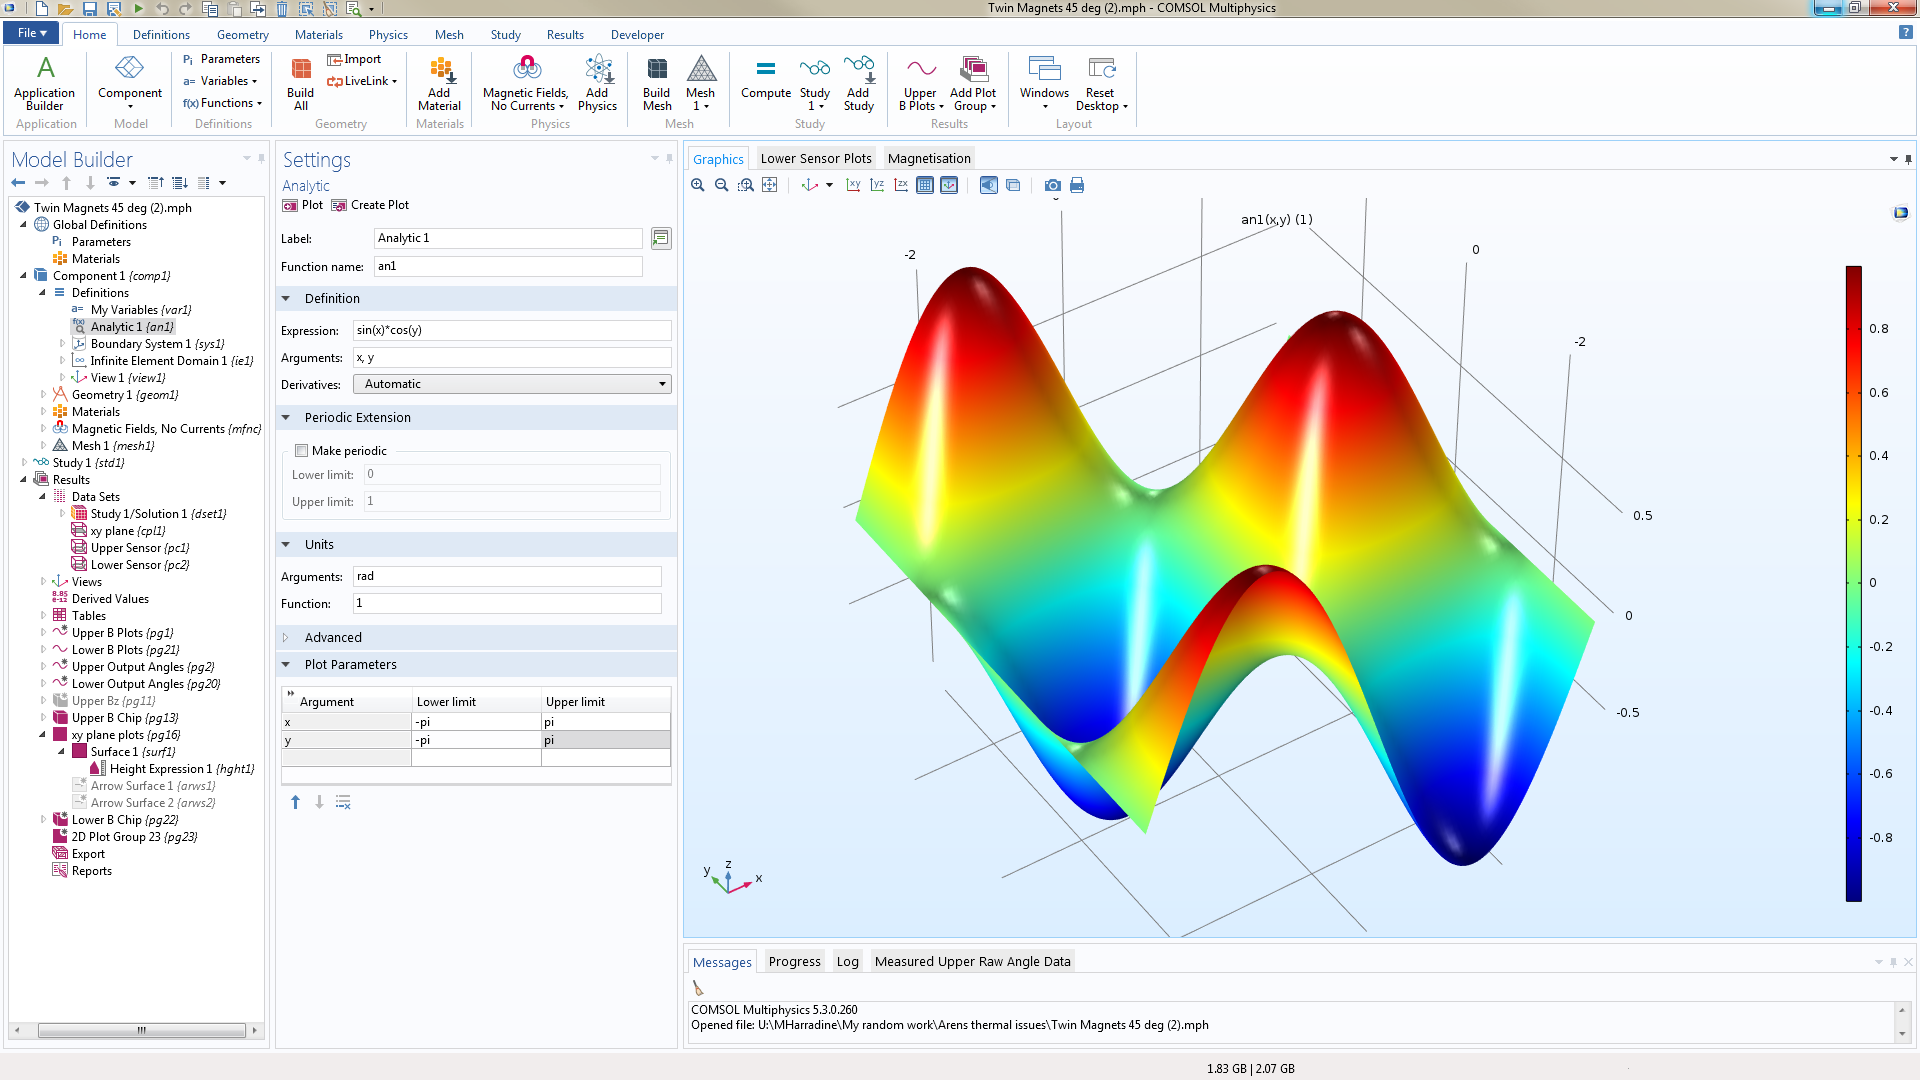Click the Create Plot button
Screen dimensions: 1920x1080
click(x=370, y=205)
